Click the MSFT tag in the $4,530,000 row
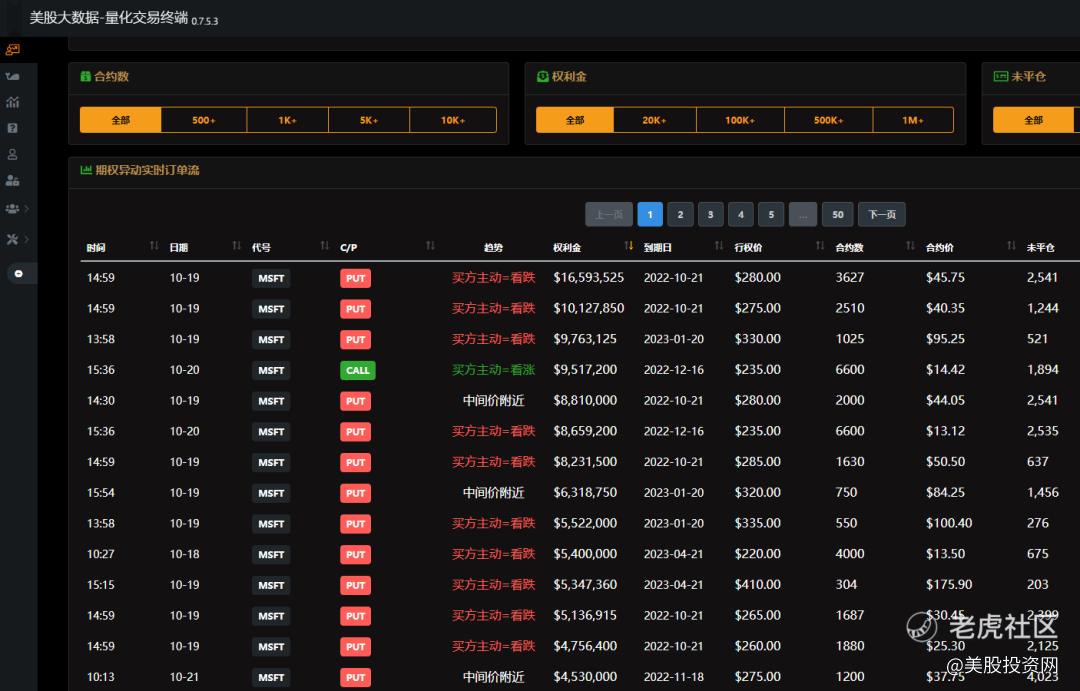The image size is (1080, 691). coord(271,677)
